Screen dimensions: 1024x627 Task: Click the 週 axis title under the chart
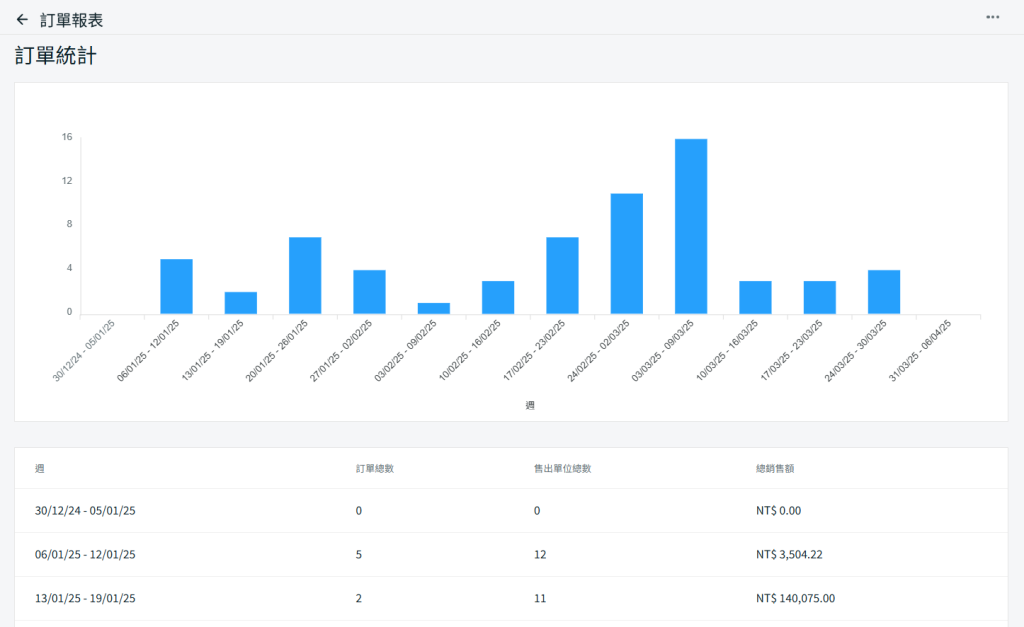point(530,406)
